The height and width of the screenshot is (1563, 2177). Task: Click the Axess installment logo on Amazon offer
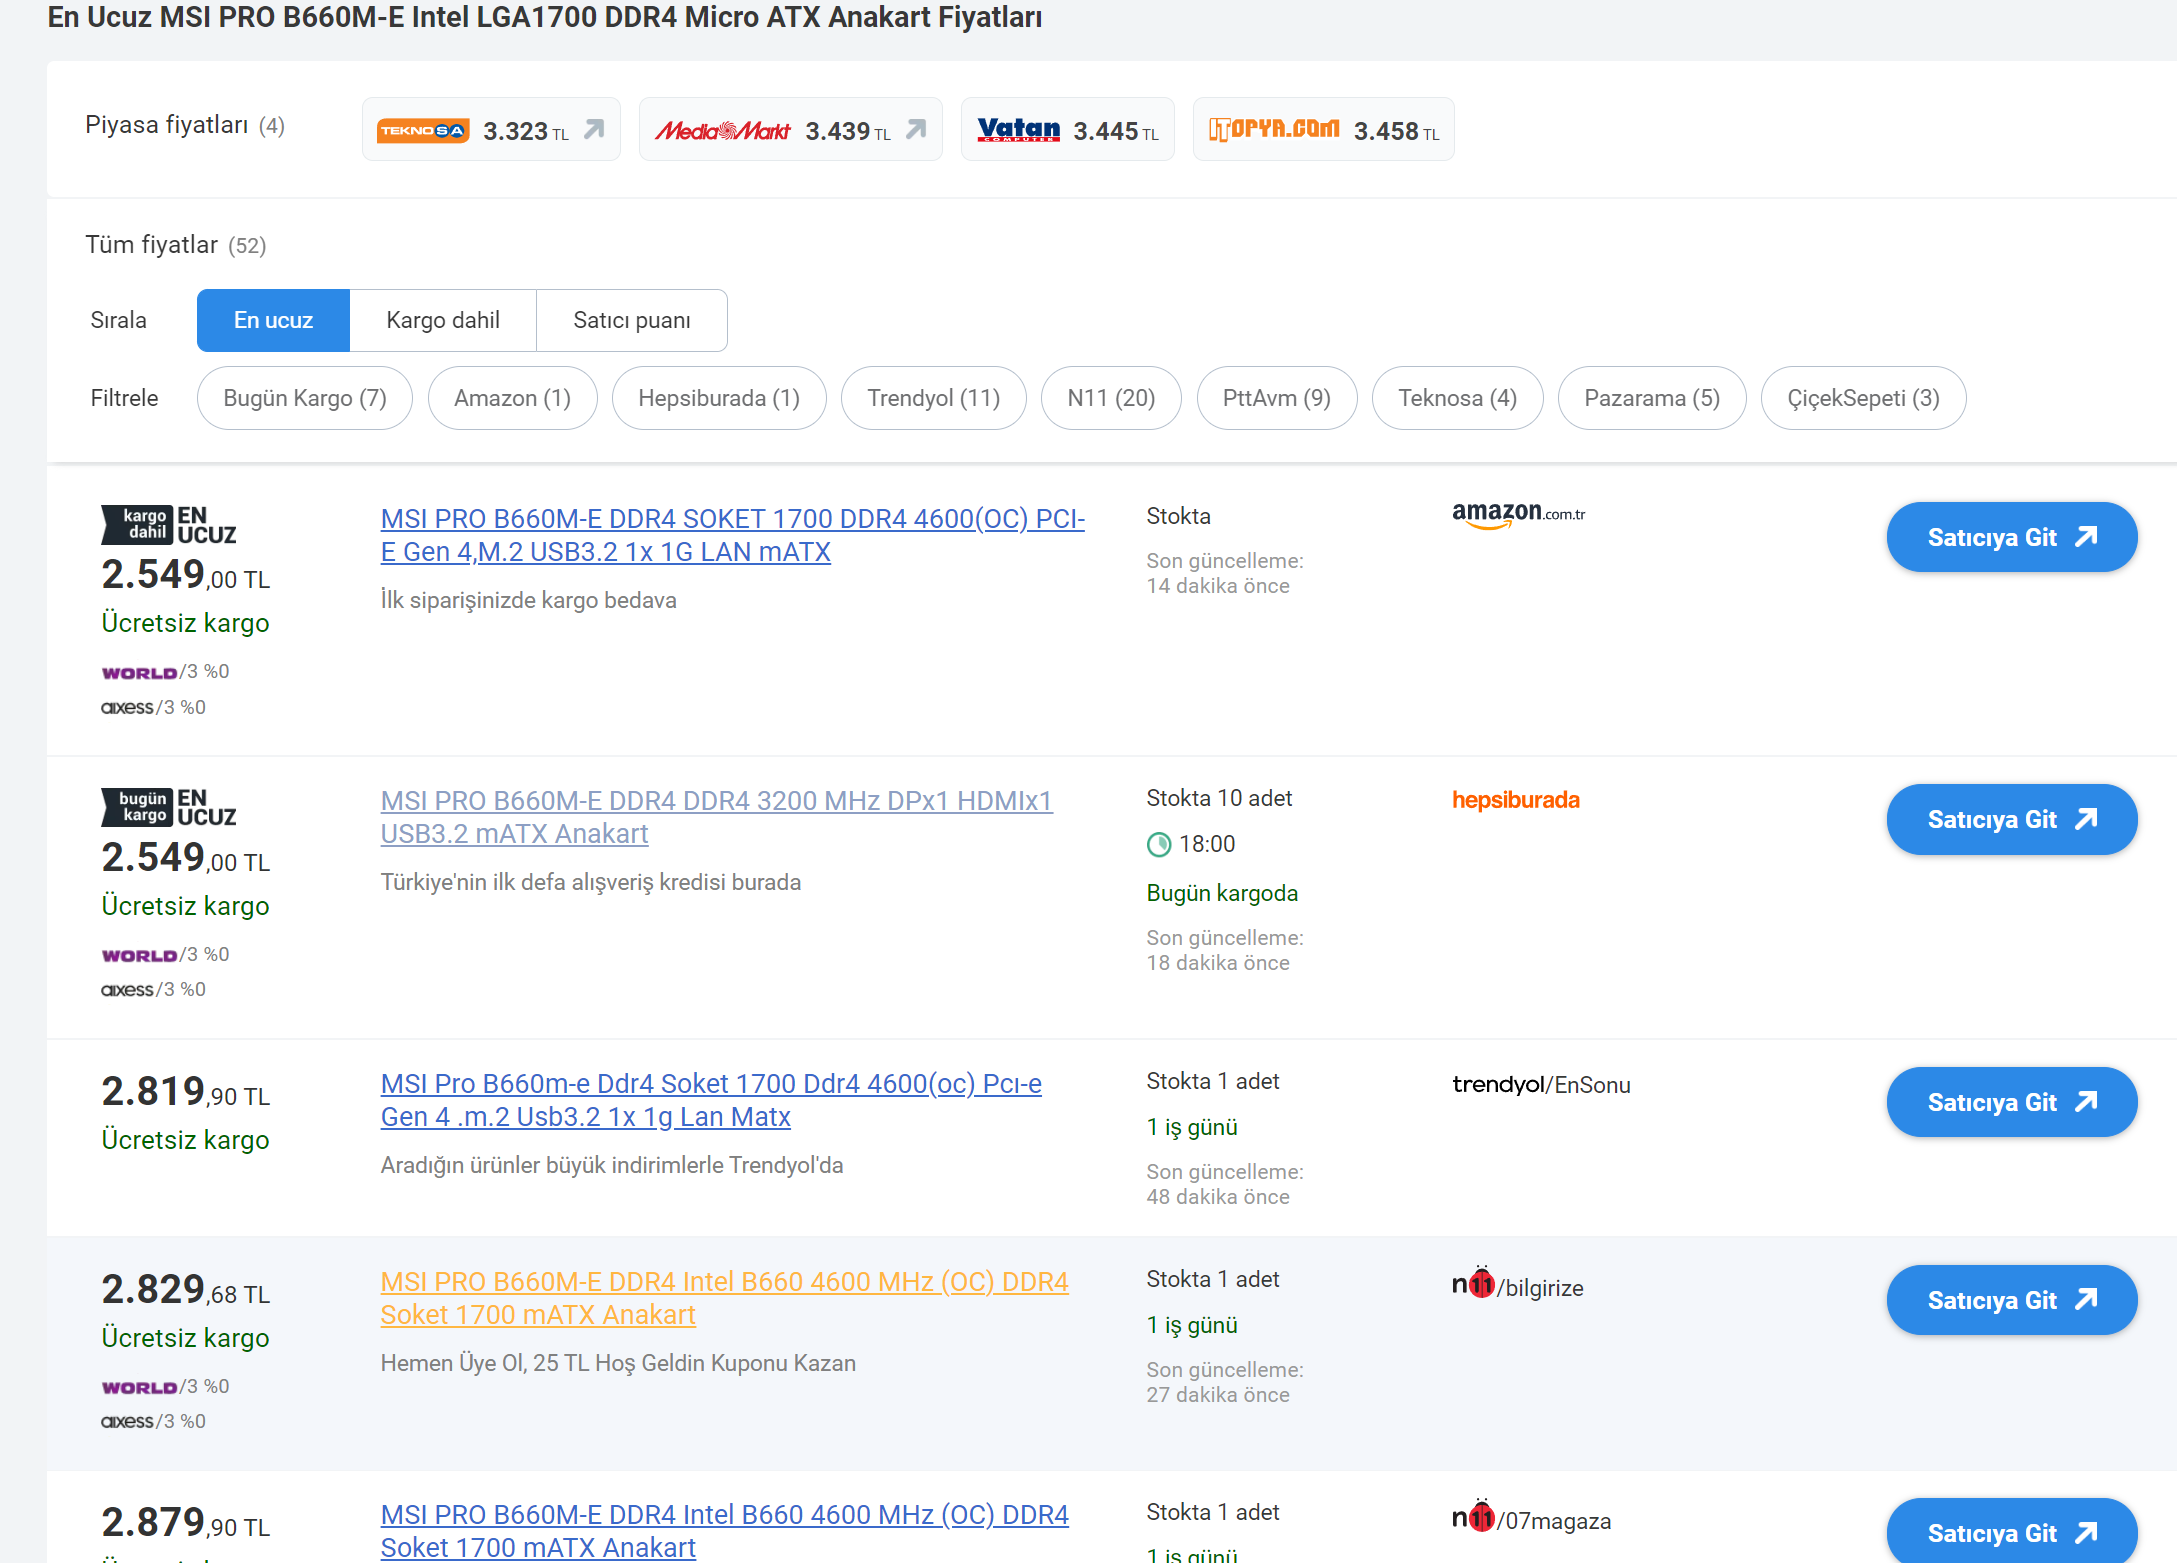tap(128, 708)
